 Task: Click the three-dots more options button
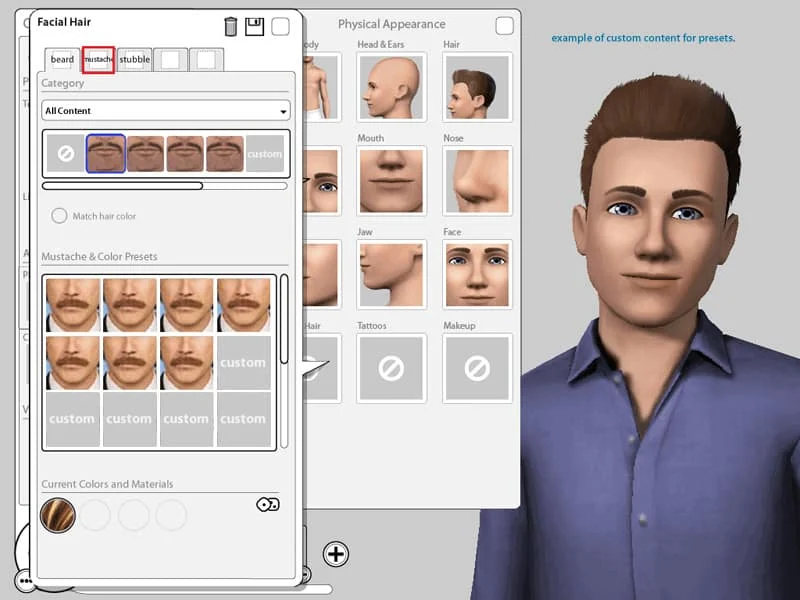coord(25,581)
